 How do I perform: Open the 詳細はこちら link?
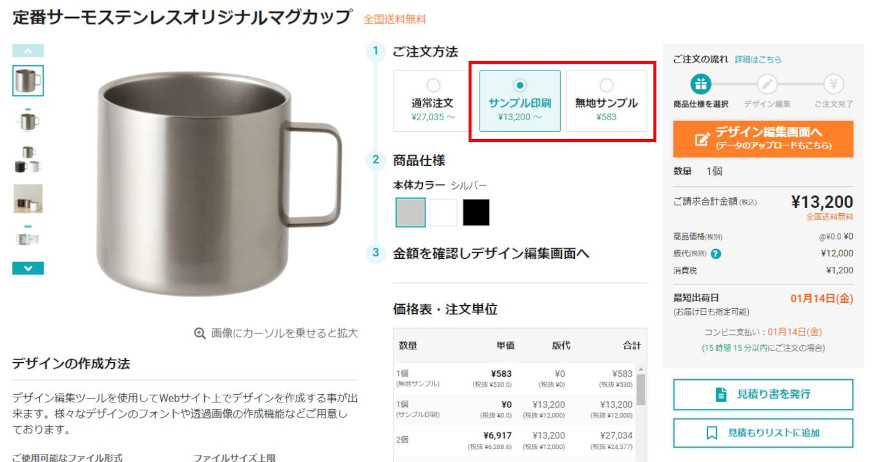[x=758, y=60]
